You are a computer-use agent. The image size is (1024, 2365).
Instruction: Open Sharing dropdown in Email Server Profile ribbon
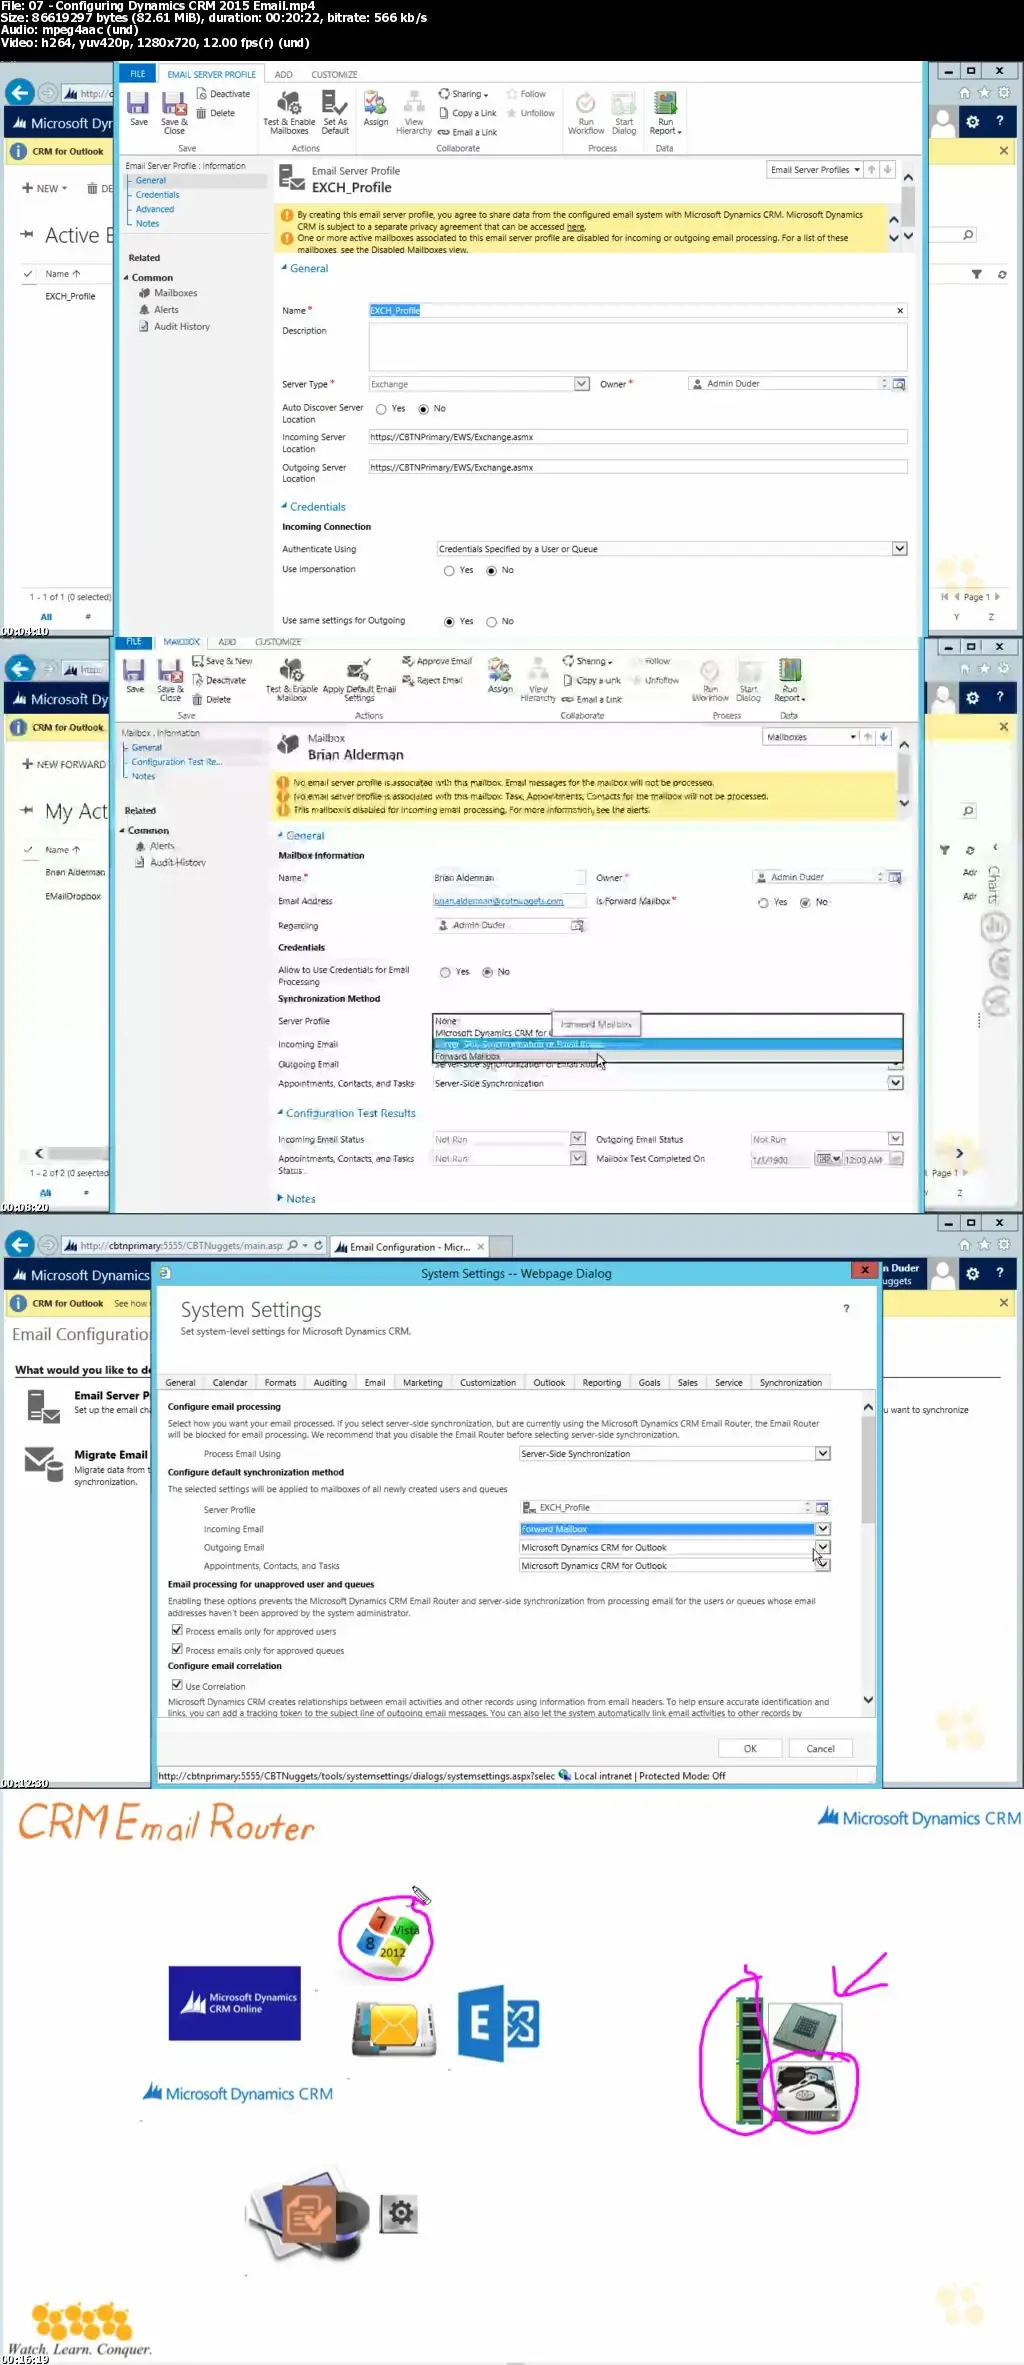464,94
